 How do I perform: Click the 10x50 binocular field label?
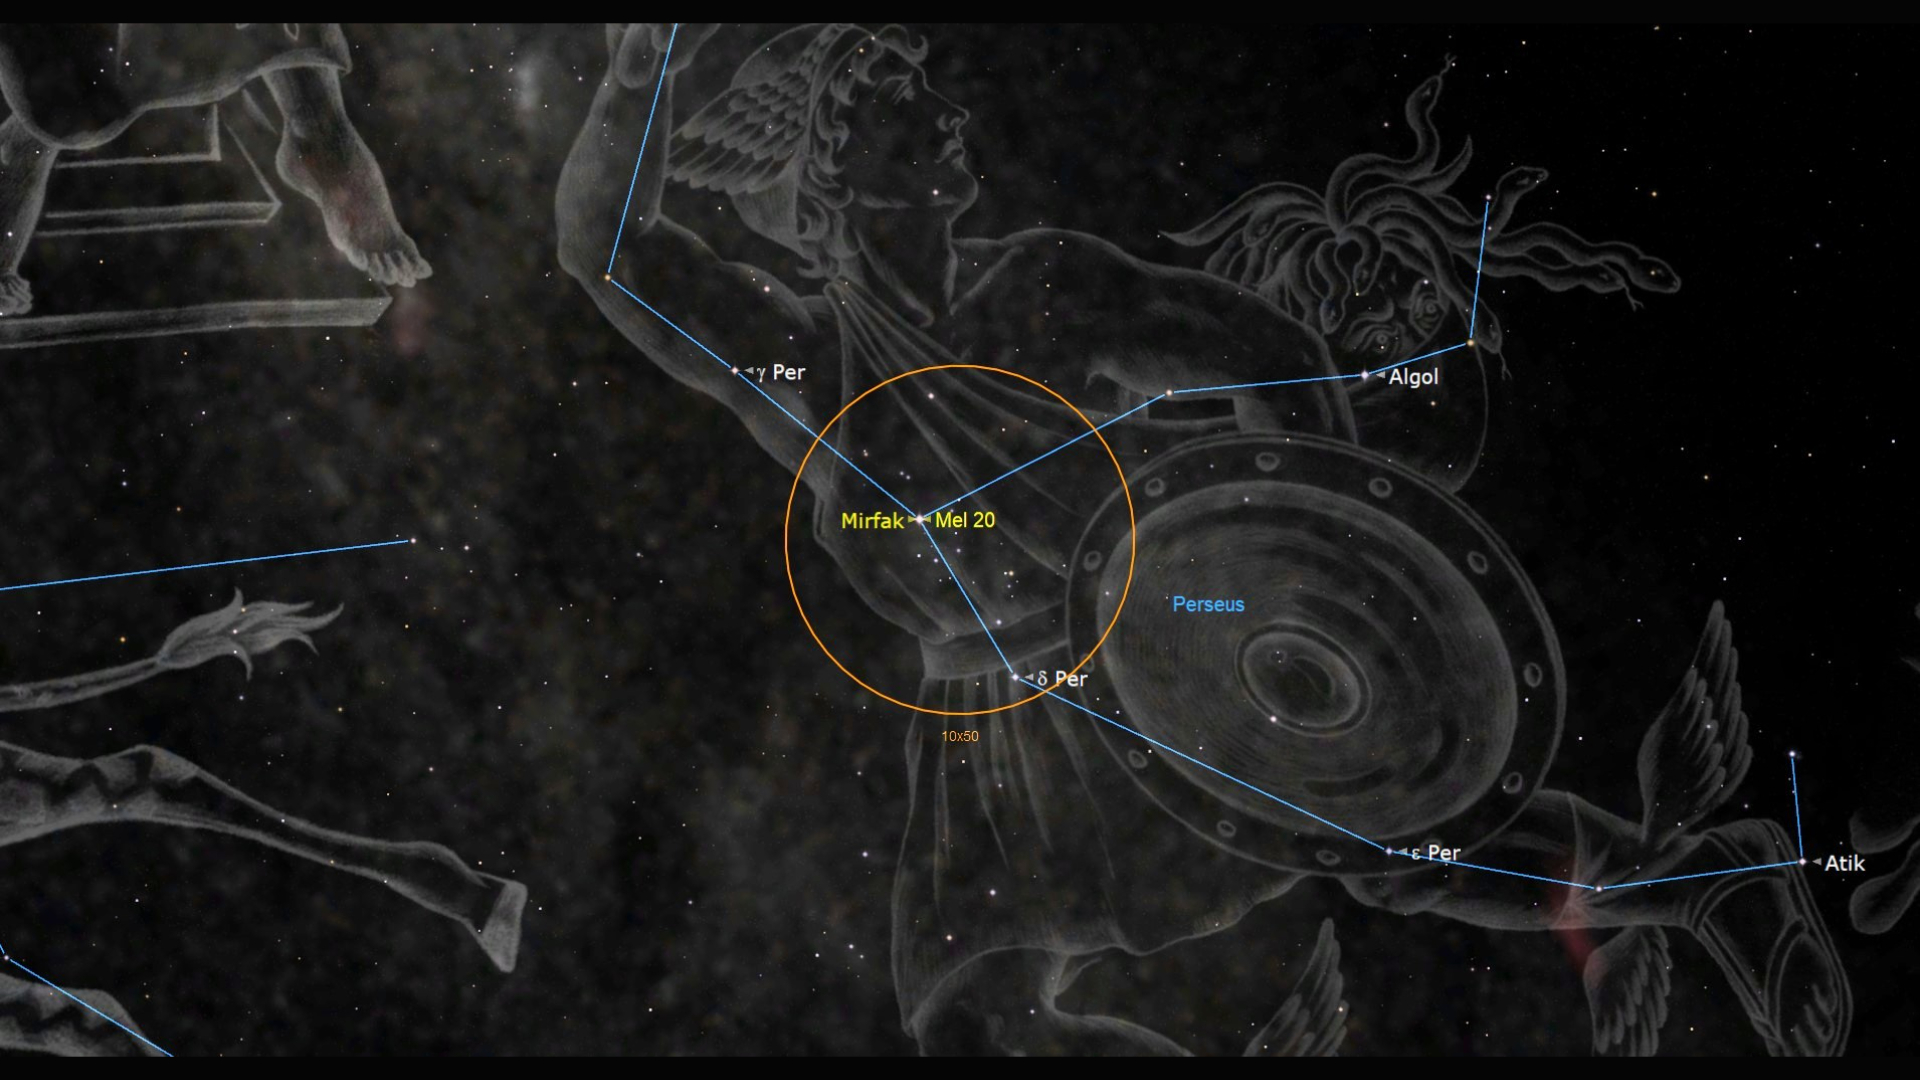point(959,736)
